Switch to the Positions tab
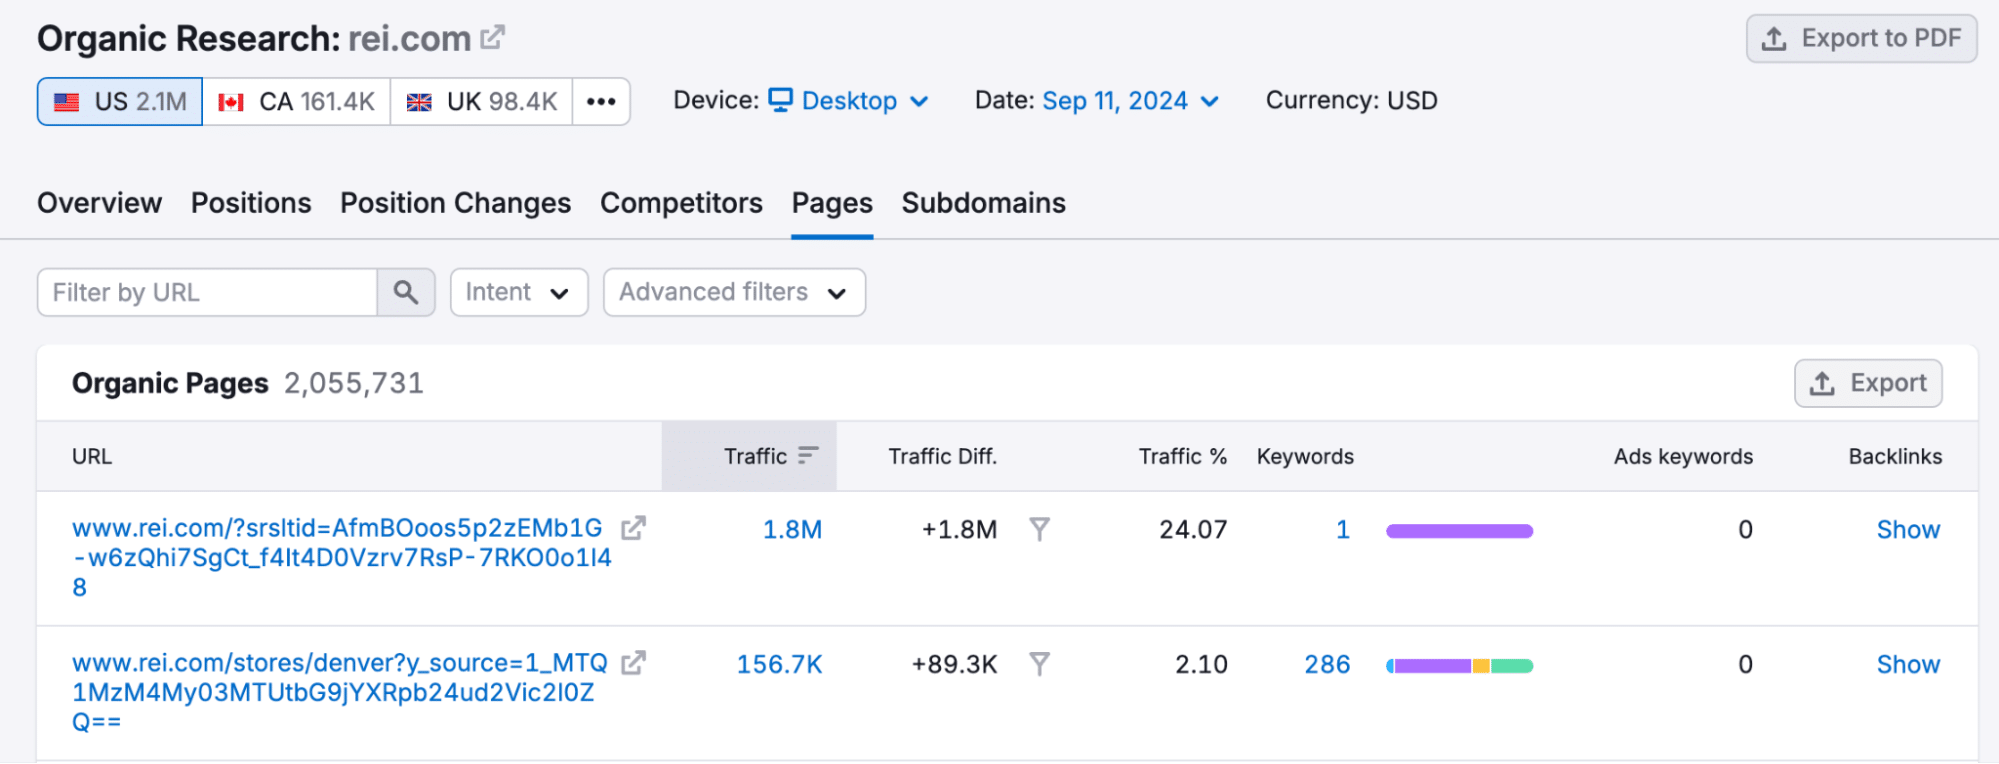The width and height of the screenshot is (1999, 764). pos(251,203)
